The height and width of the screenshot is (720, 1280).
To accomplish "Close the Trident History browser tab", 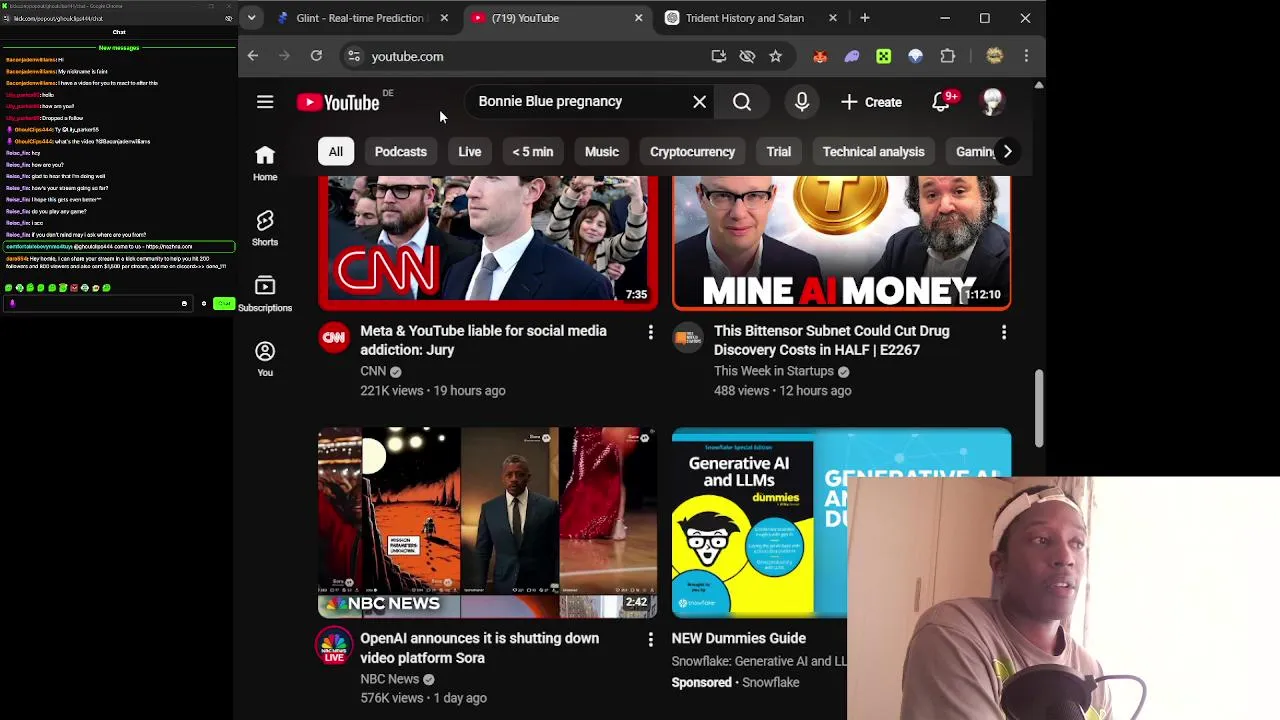I will (x=833, y=18).
